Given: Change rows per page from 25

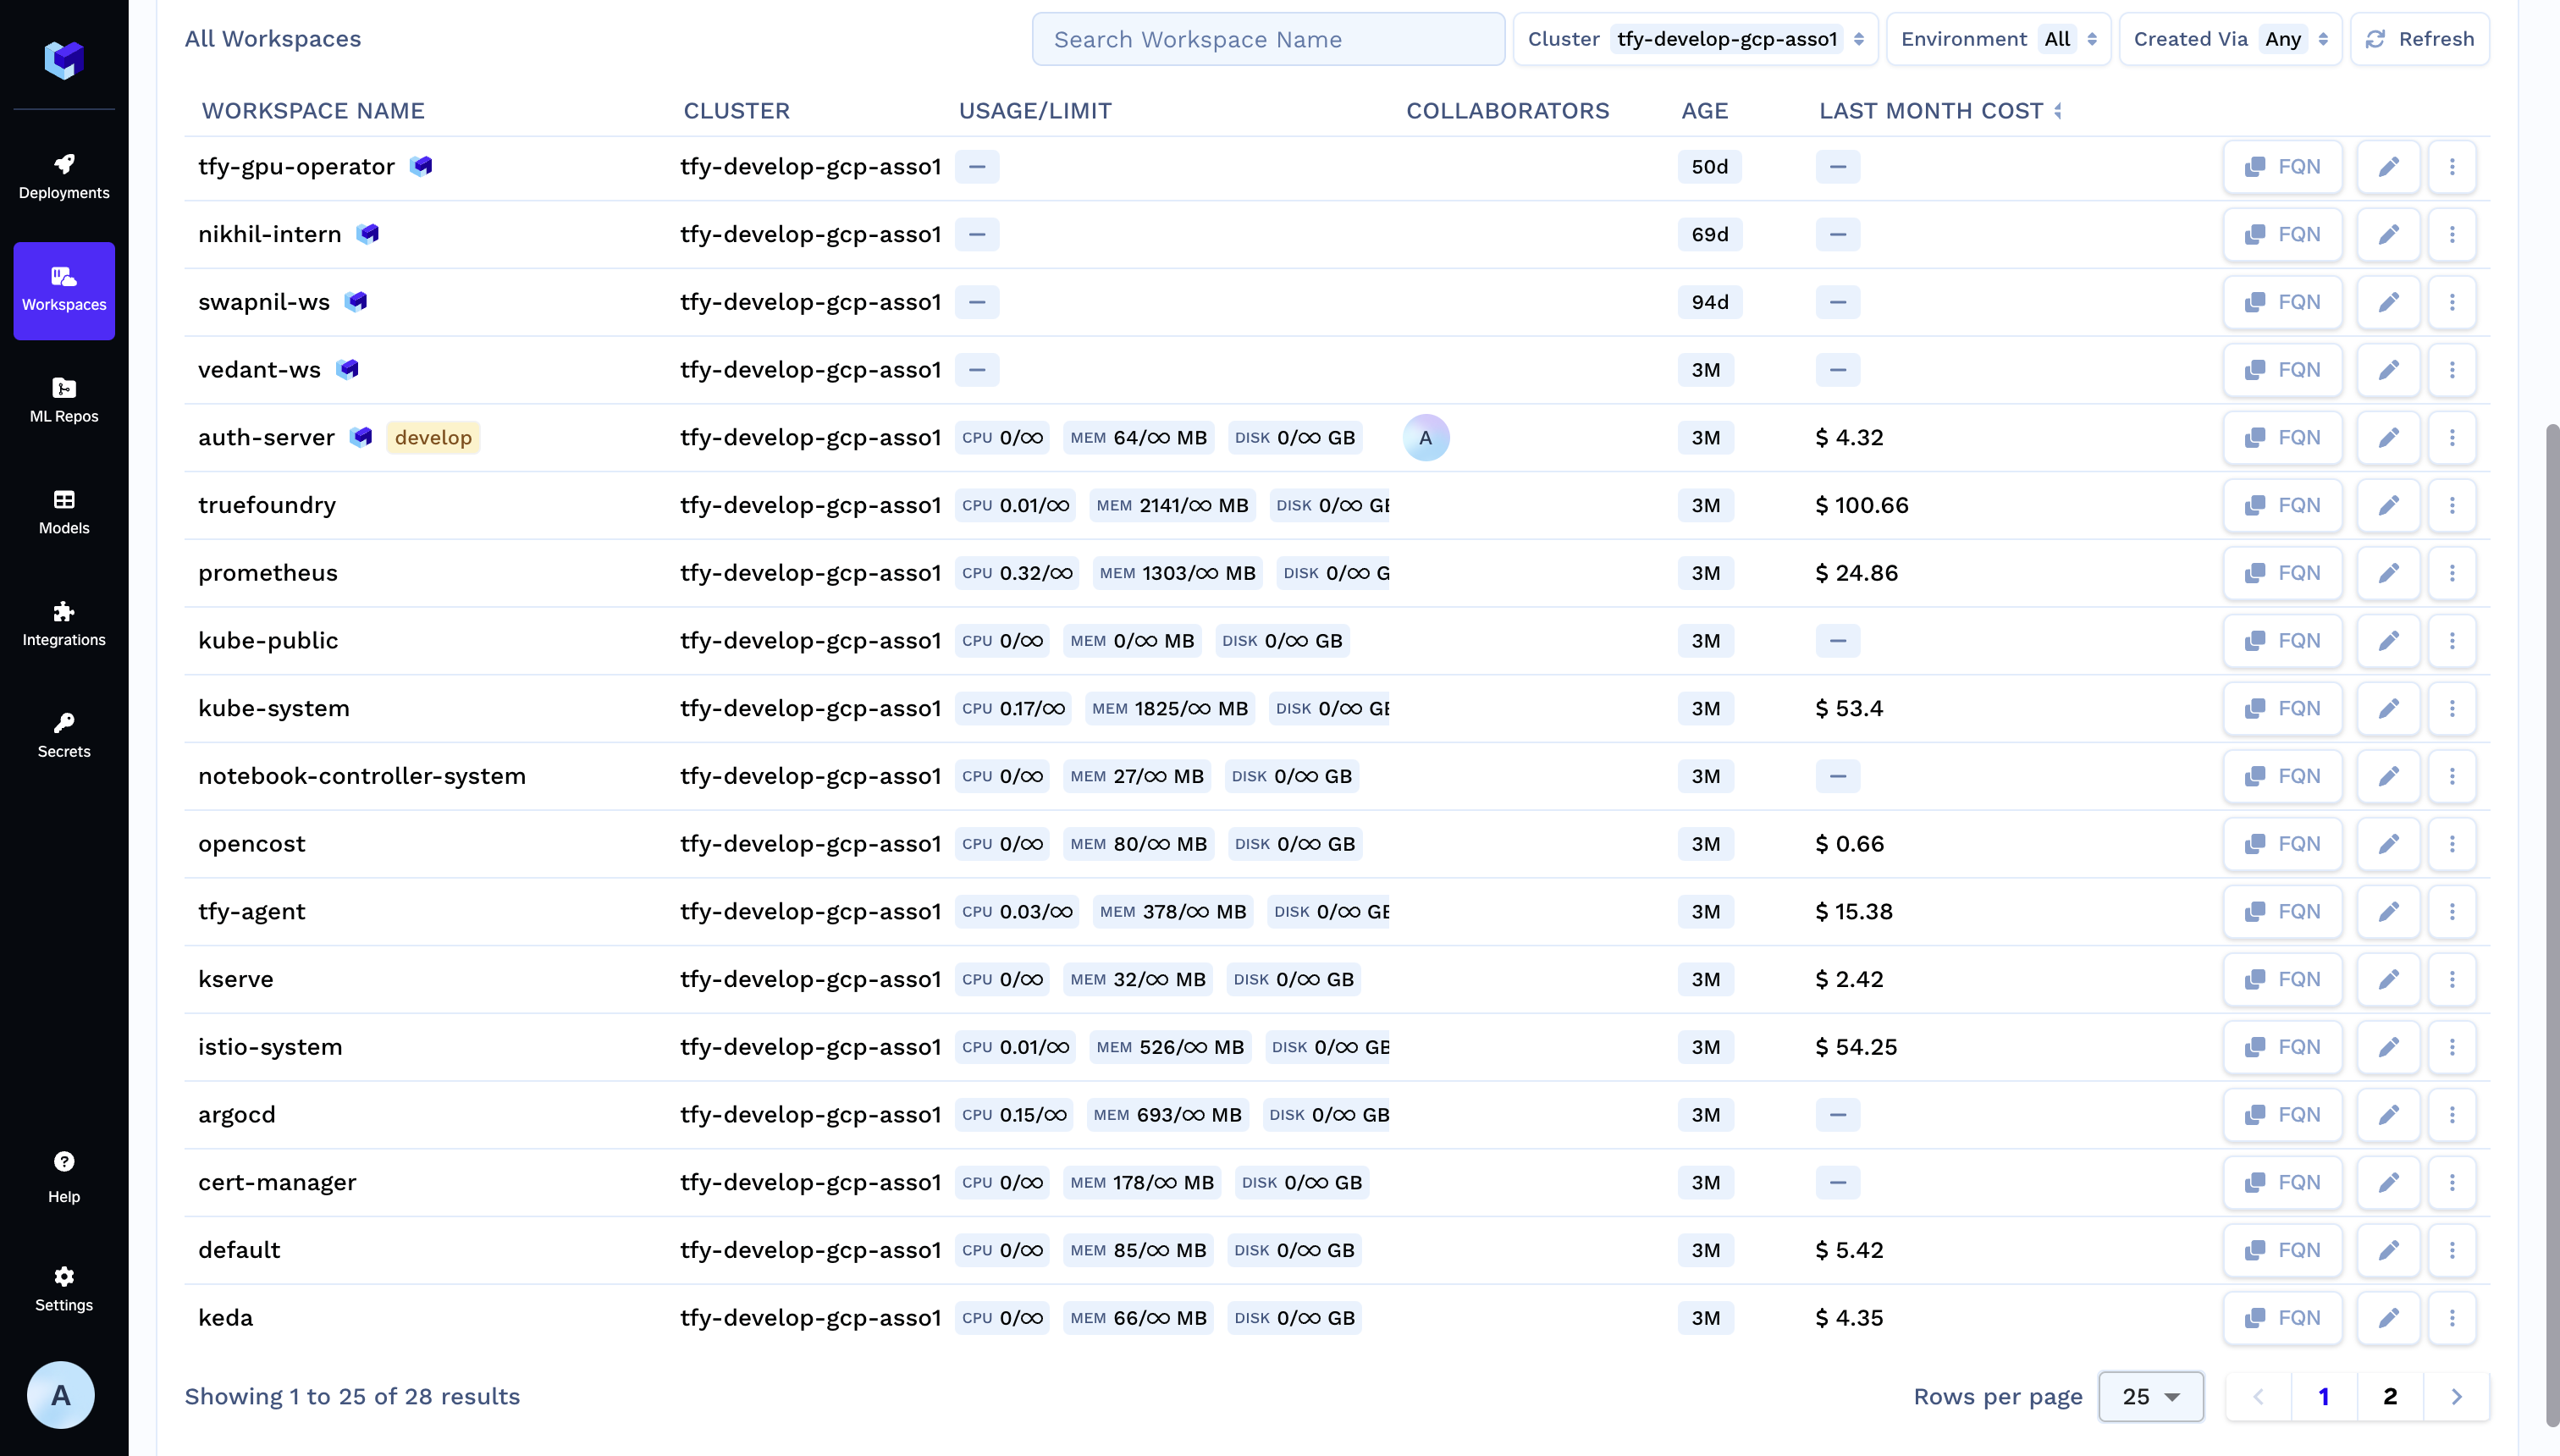Looking at the screenshot, I should click(2150, 1396).
